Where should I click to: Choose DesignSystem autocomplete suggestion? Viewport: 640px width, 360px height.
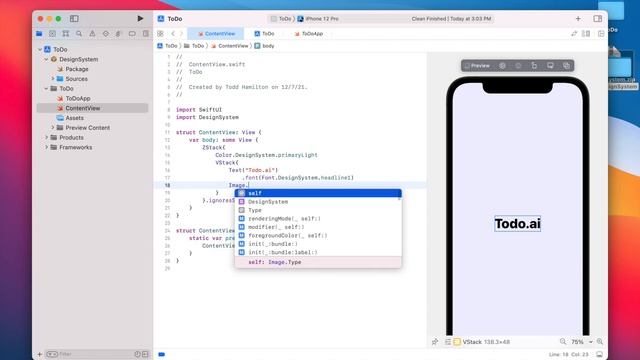[x=318, y=202]
